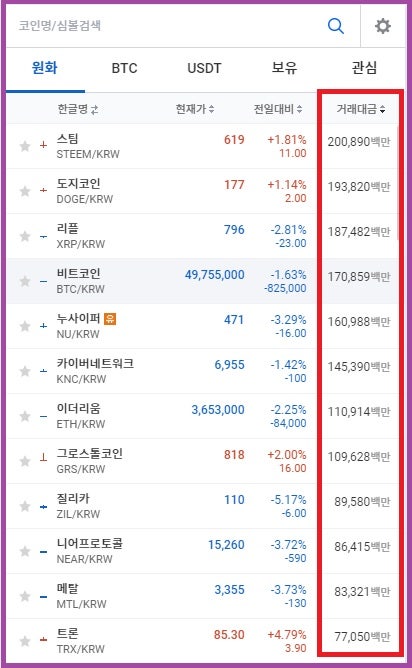Focus the 코인명/심볼검색 search field
The height and width of the screenshot is (668, 412).
[166, 26]
